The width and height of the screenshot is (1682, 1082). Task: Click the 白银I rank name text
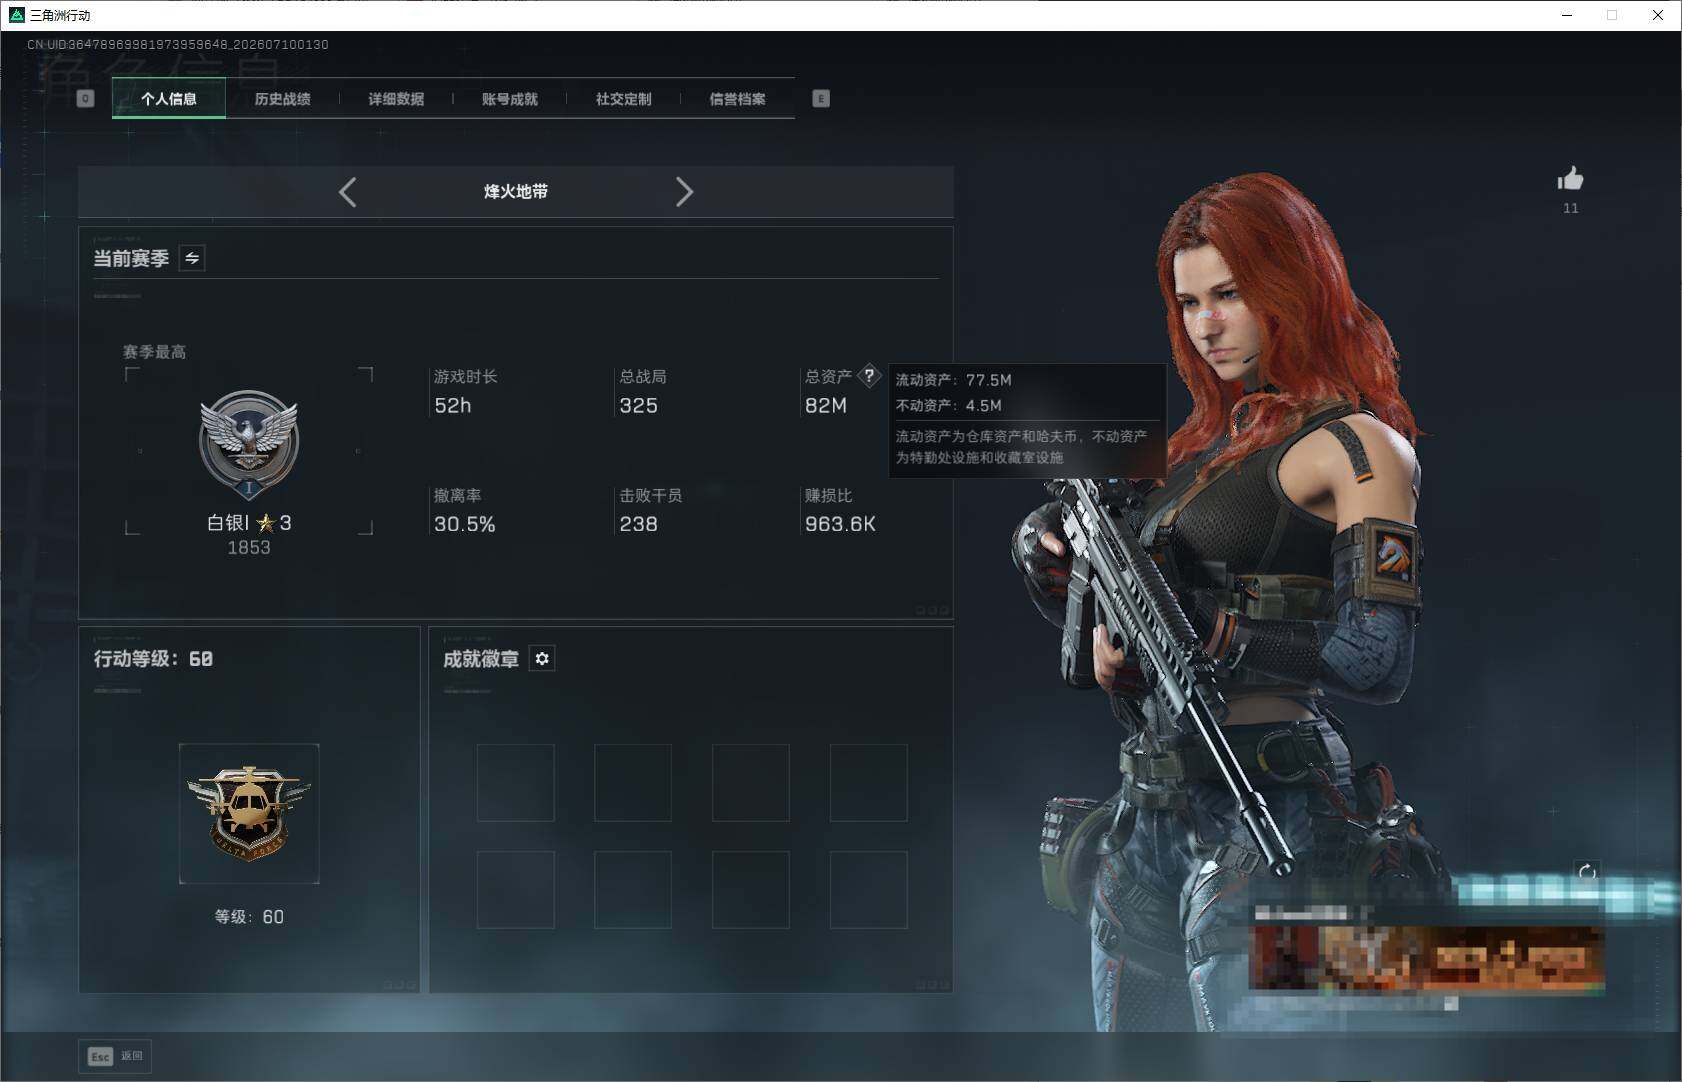pos(228,522)
